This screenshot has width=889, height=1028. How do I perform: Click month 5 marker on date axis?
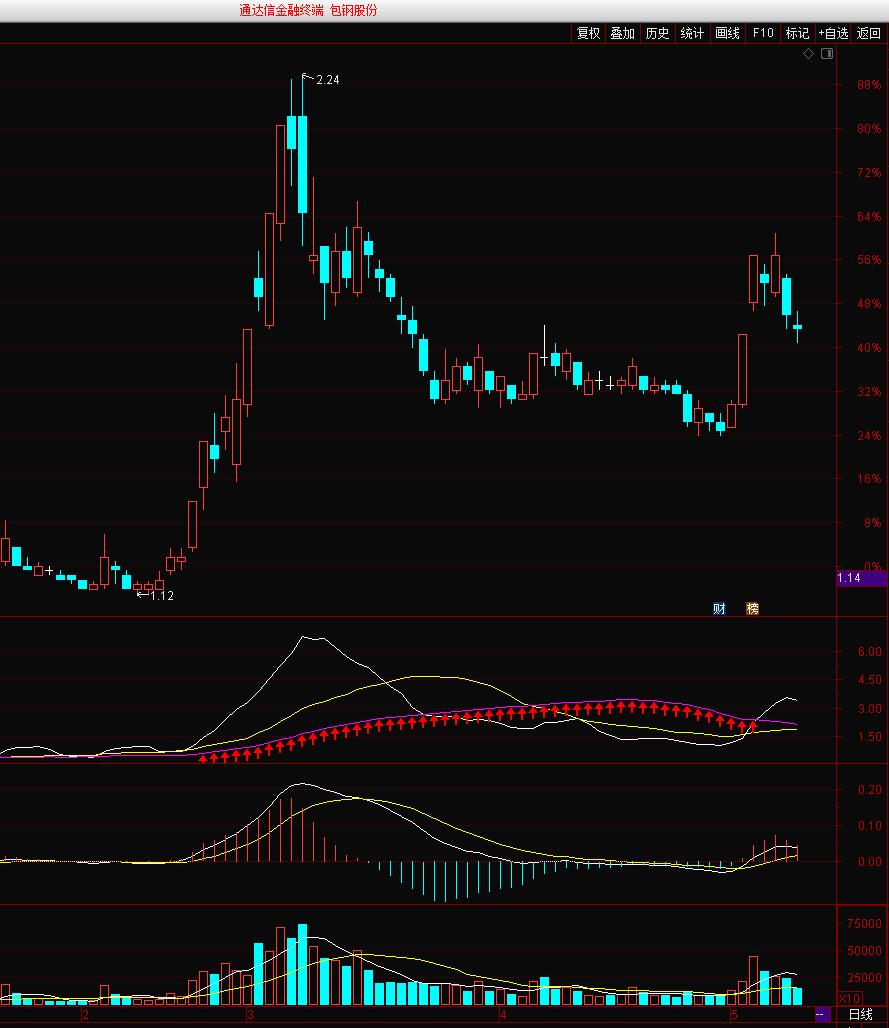point(734,1015)
